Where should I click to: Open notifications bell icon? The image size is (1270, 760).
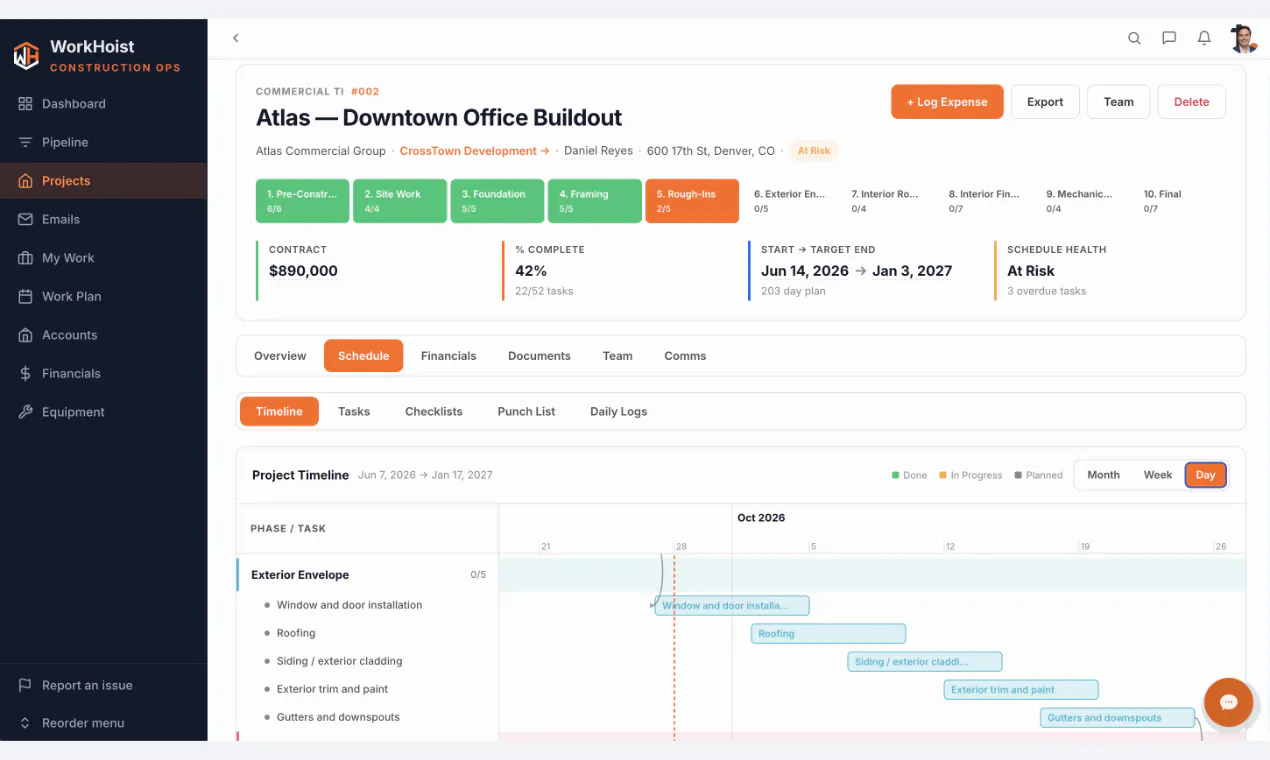click(1204, 38)
